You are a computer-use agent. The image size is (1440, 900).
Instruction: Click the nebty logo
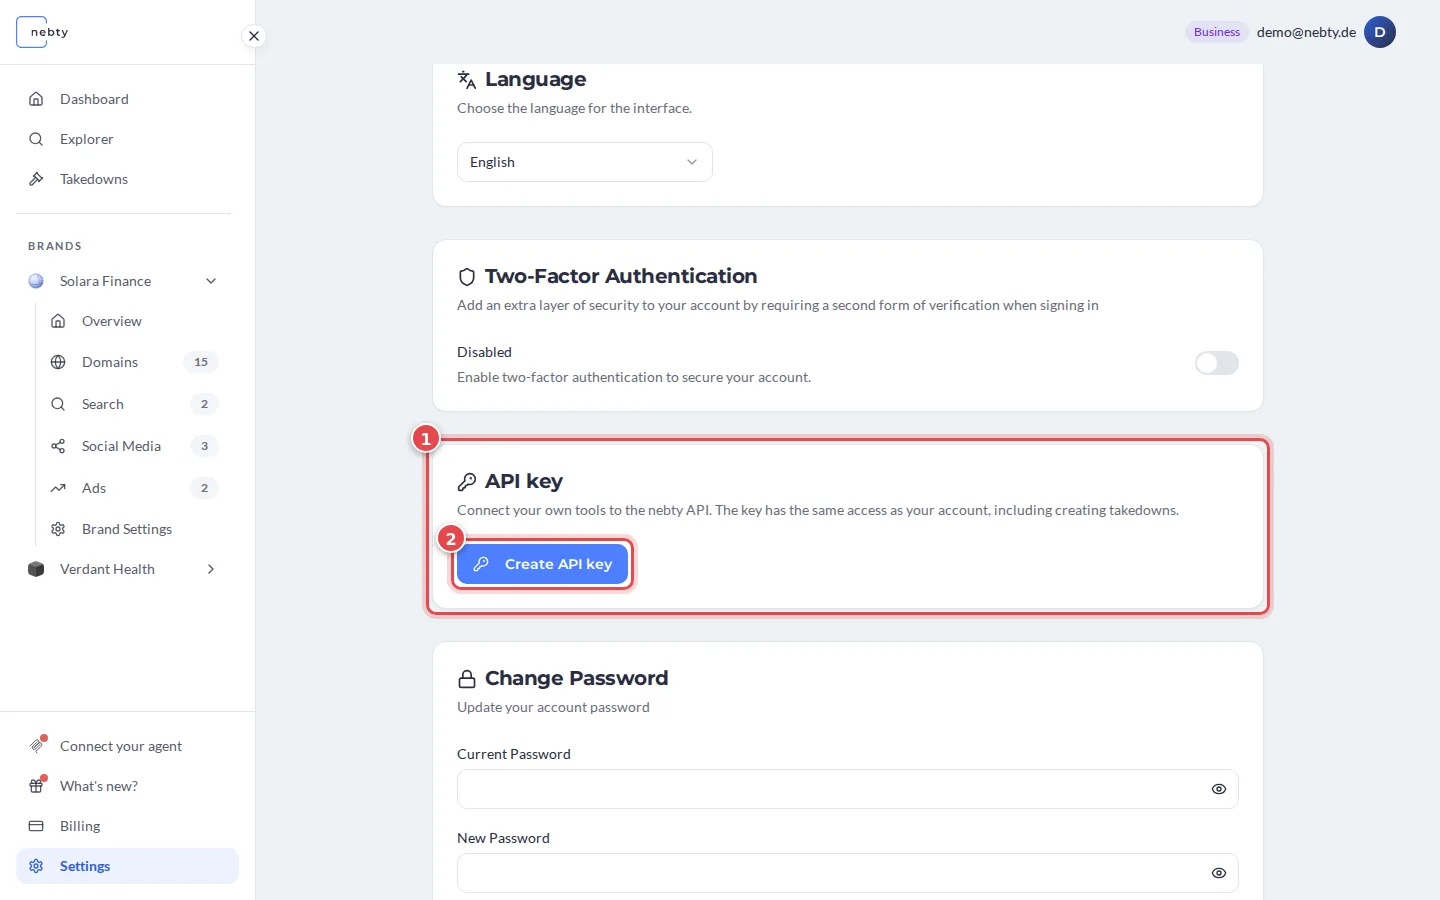tap(43, 32)
